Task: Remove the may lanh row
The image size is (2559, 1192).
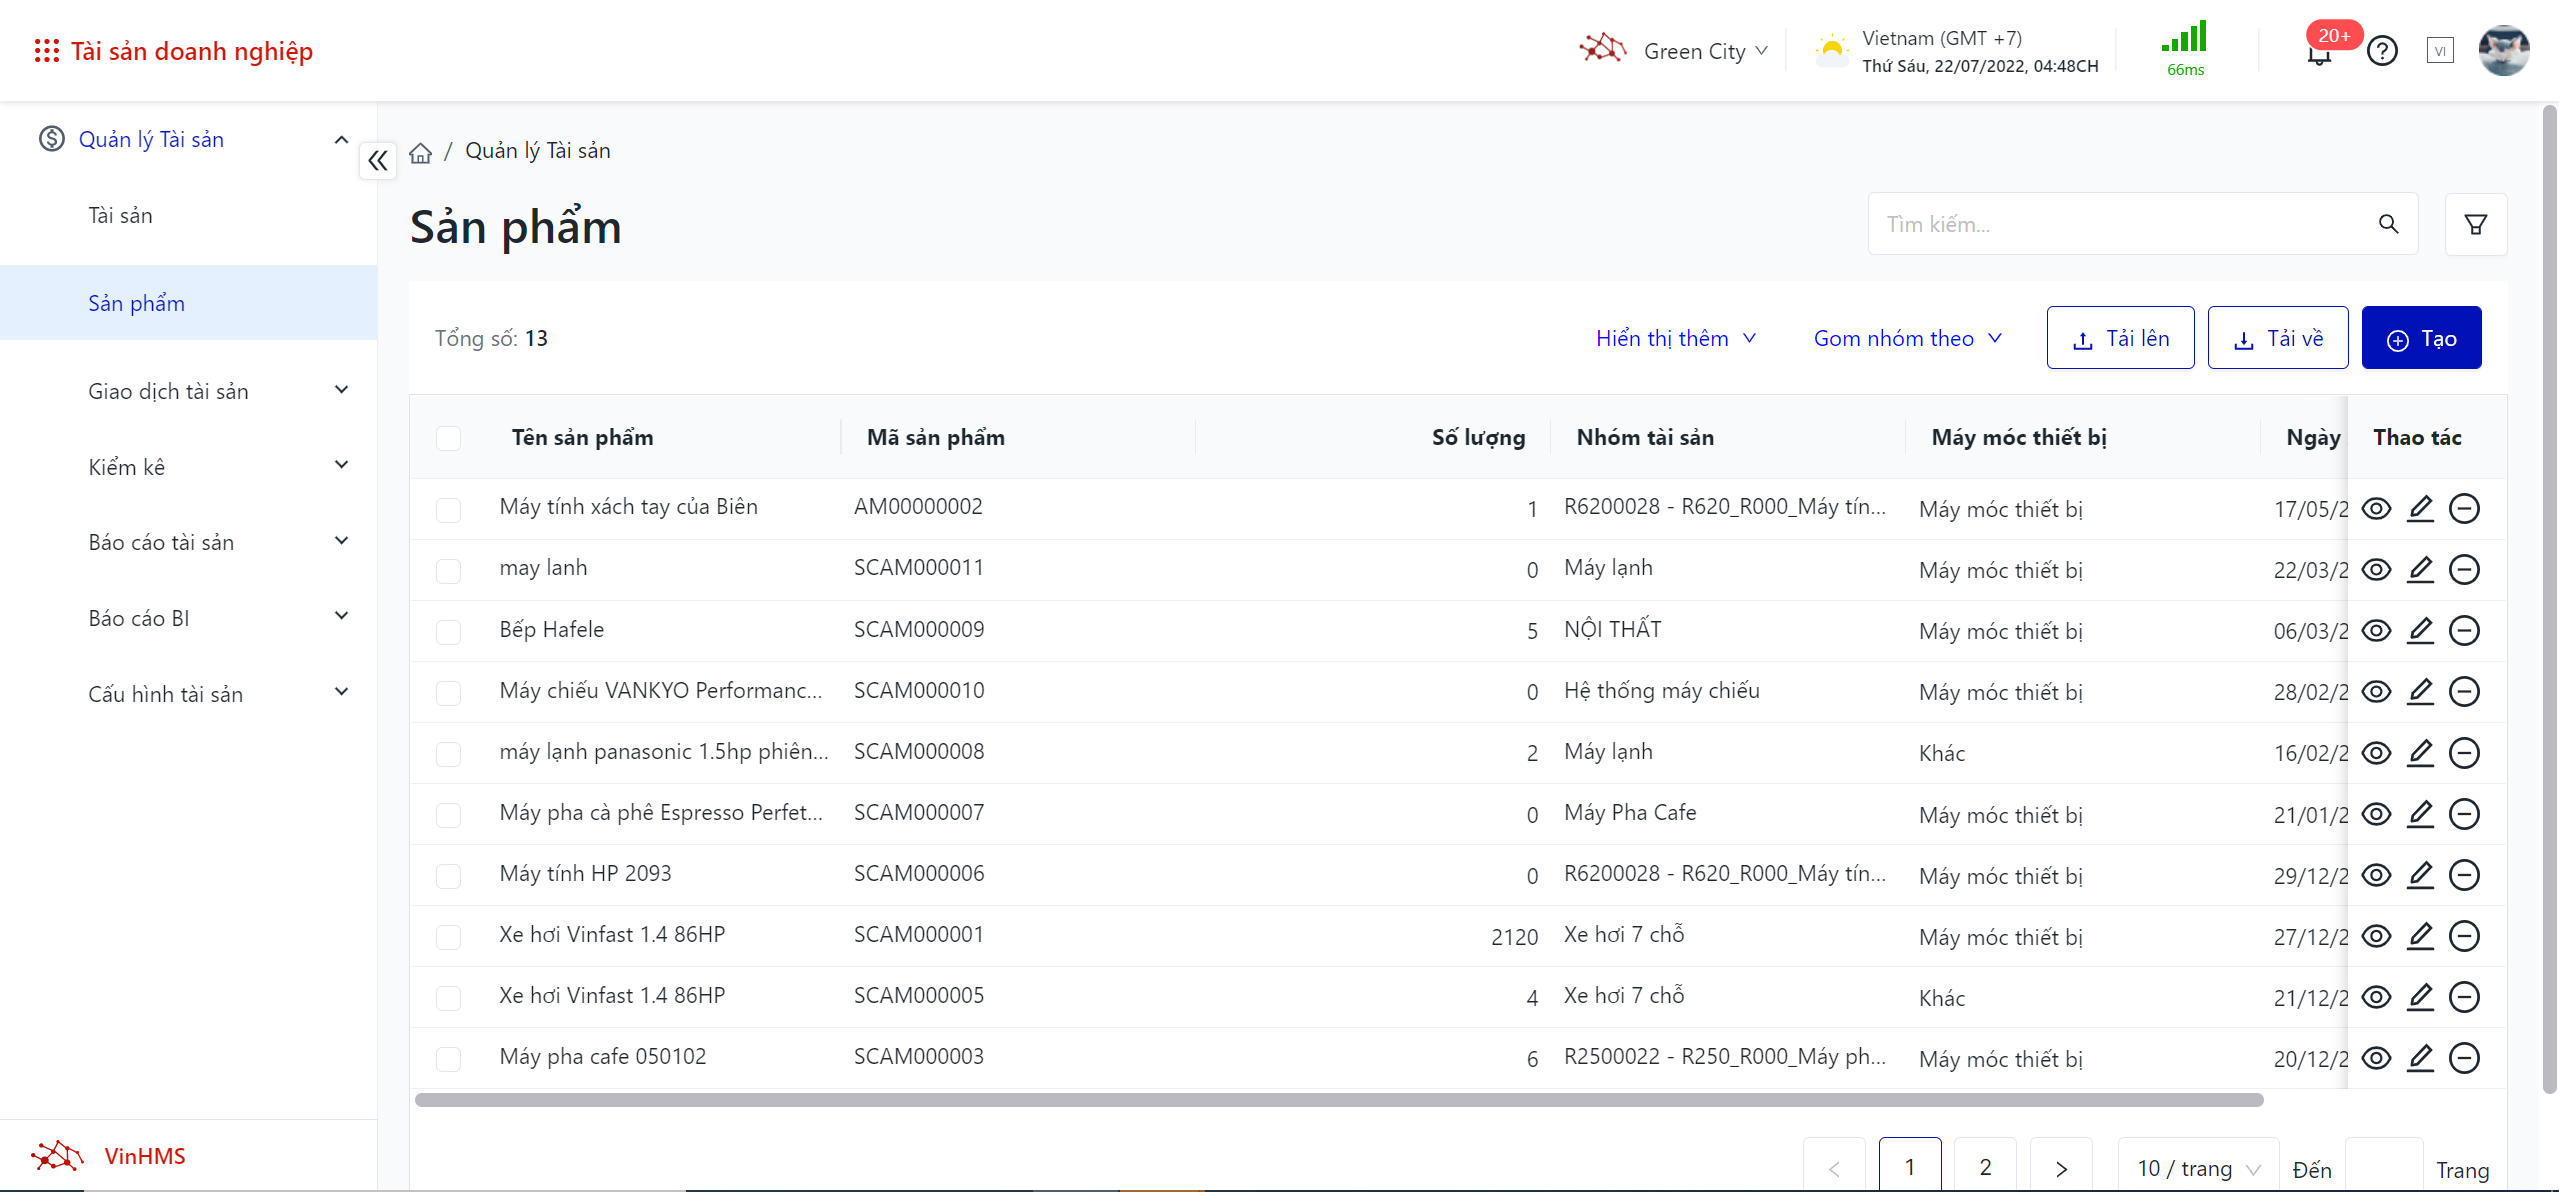Action: coord(2464,570)
